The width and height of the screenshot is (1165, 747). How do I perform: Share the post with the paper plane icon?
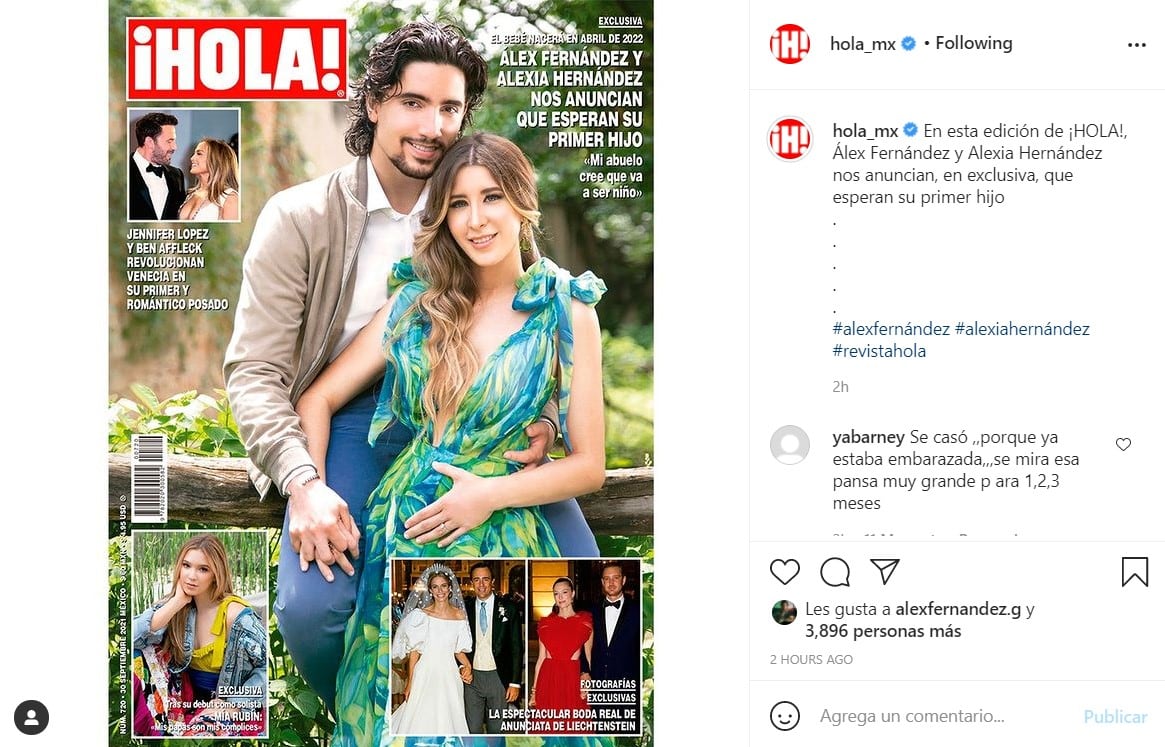tap(885, 571)
